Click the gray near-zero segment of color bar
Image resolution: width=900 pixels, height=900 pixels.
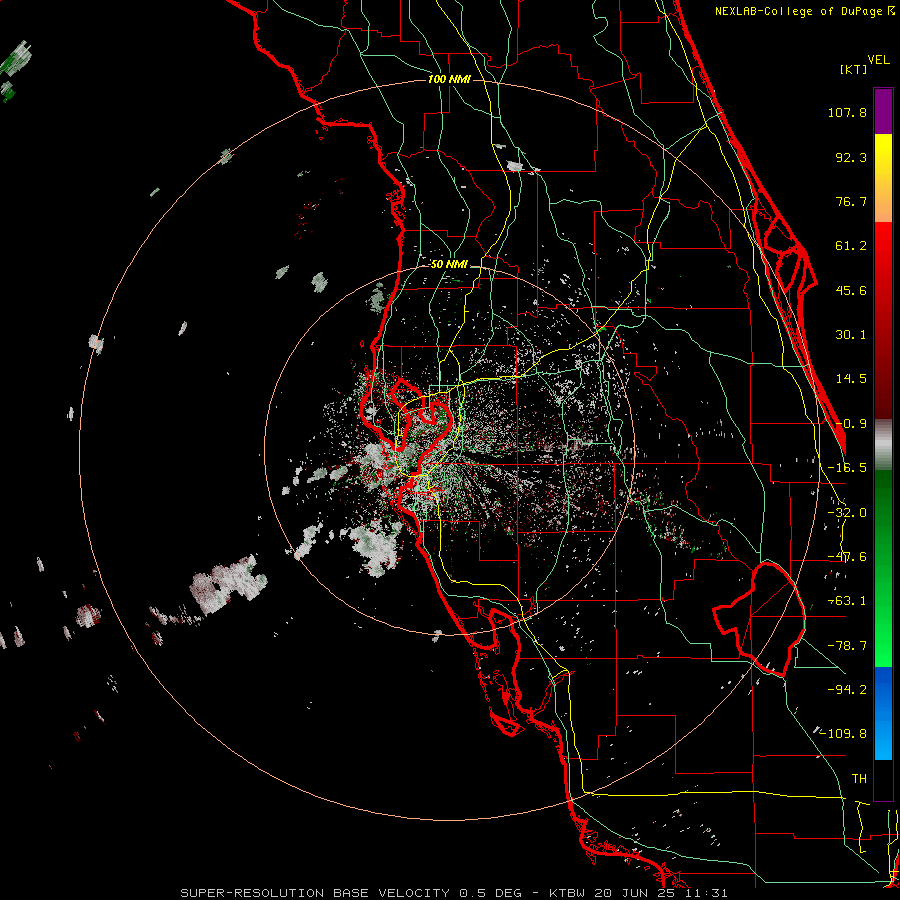tap(883, 445)
